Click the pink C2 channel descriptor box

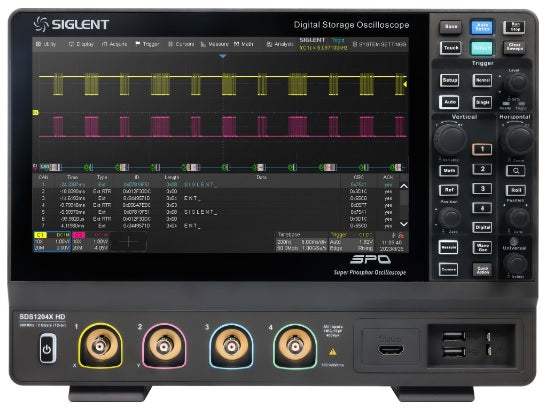pyautogui.click(x=91, y=242)
